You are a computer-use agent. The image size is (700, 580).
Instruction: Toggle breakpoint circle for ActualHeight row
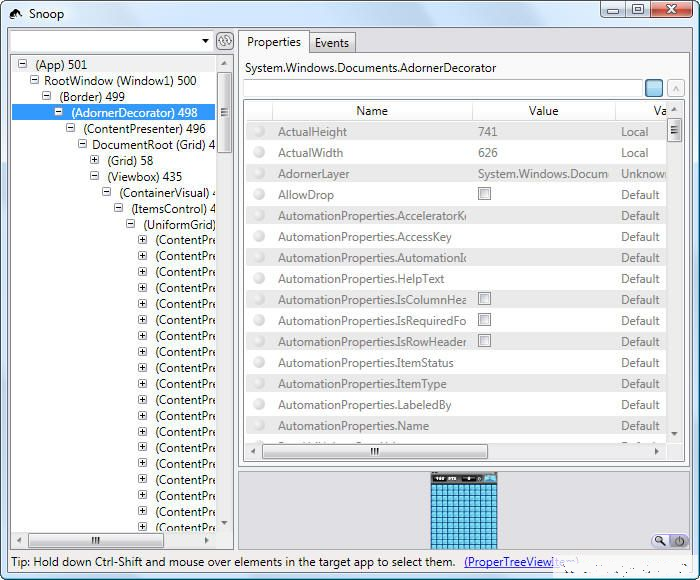click(259, 131)
